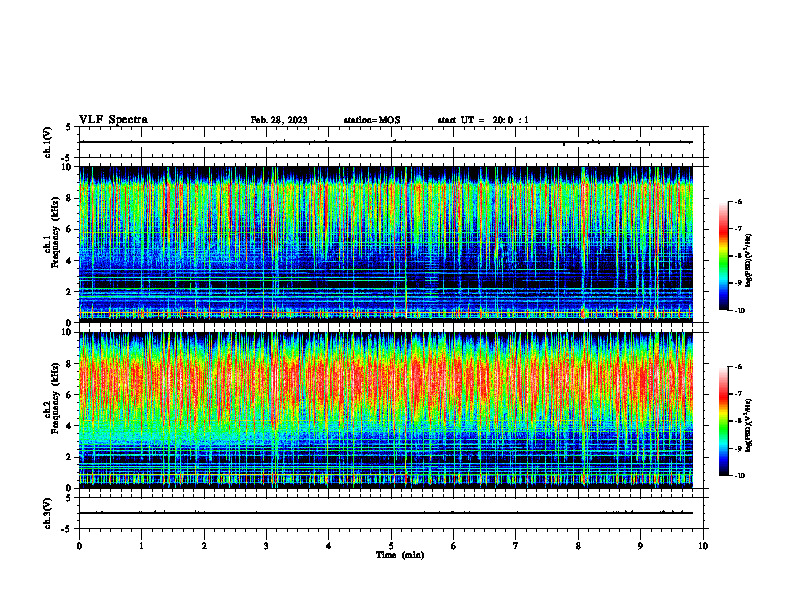Click the "2" tick on the time axis

(204, 546)
